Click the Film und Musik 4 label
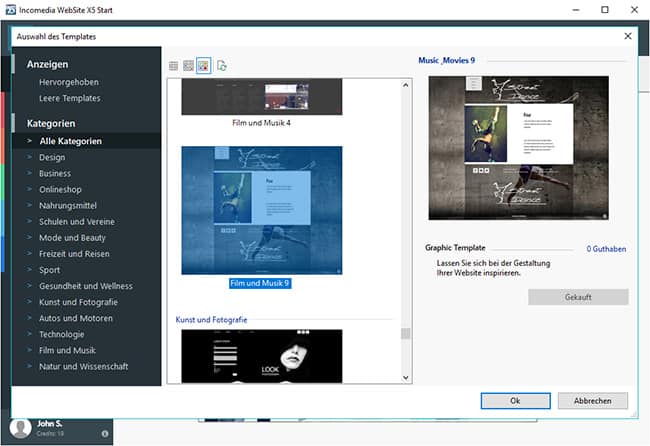This screenshot has width=650, height=446. click(261, 123)
